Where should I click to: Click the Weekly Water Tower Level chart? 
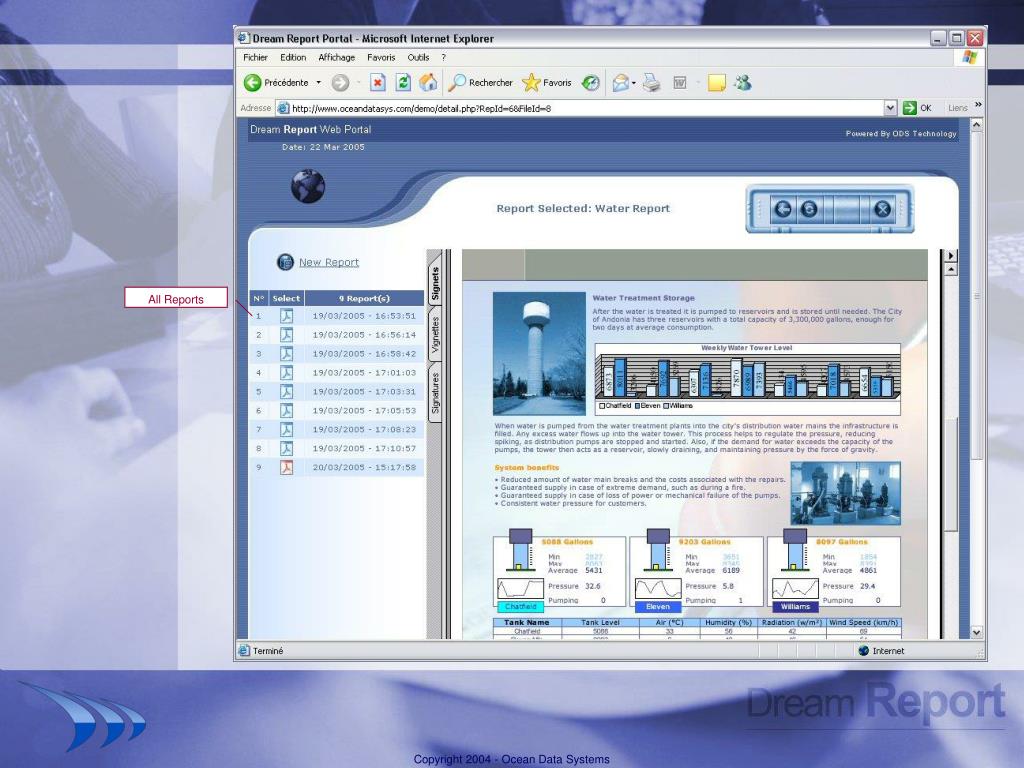coord(747,379)
